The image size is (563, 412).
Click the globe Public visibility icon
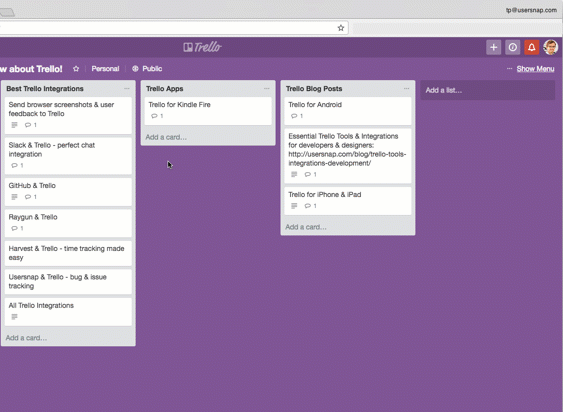[135, 69]
